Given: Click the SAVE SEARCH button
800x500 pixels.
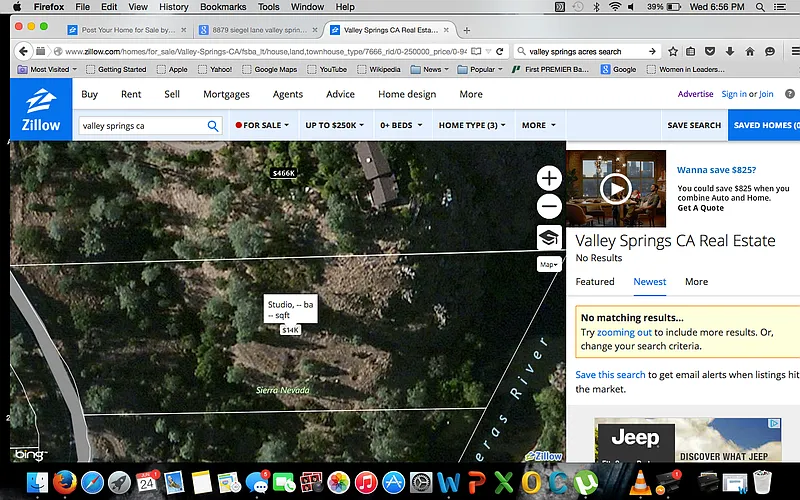Looking at the screenshot, I should point(694,126).
